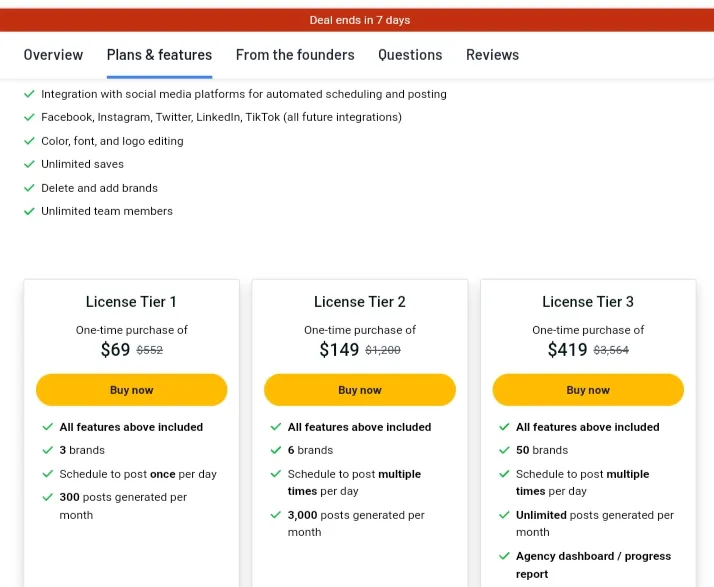Click the Deal ends in 7 days banner

[359, 20]
